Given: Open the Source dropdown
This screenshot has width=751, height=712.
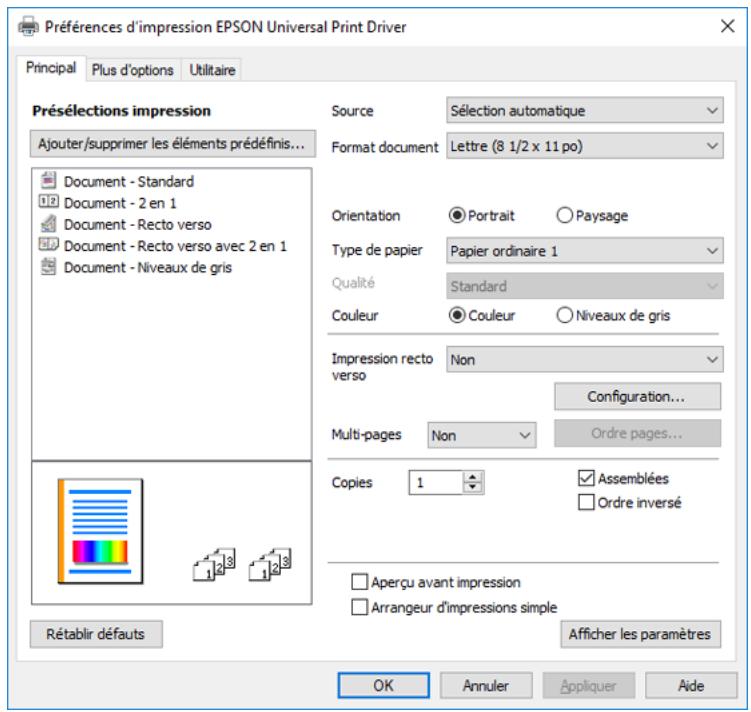Looking at the screenshot, I should tap(585, 111).
